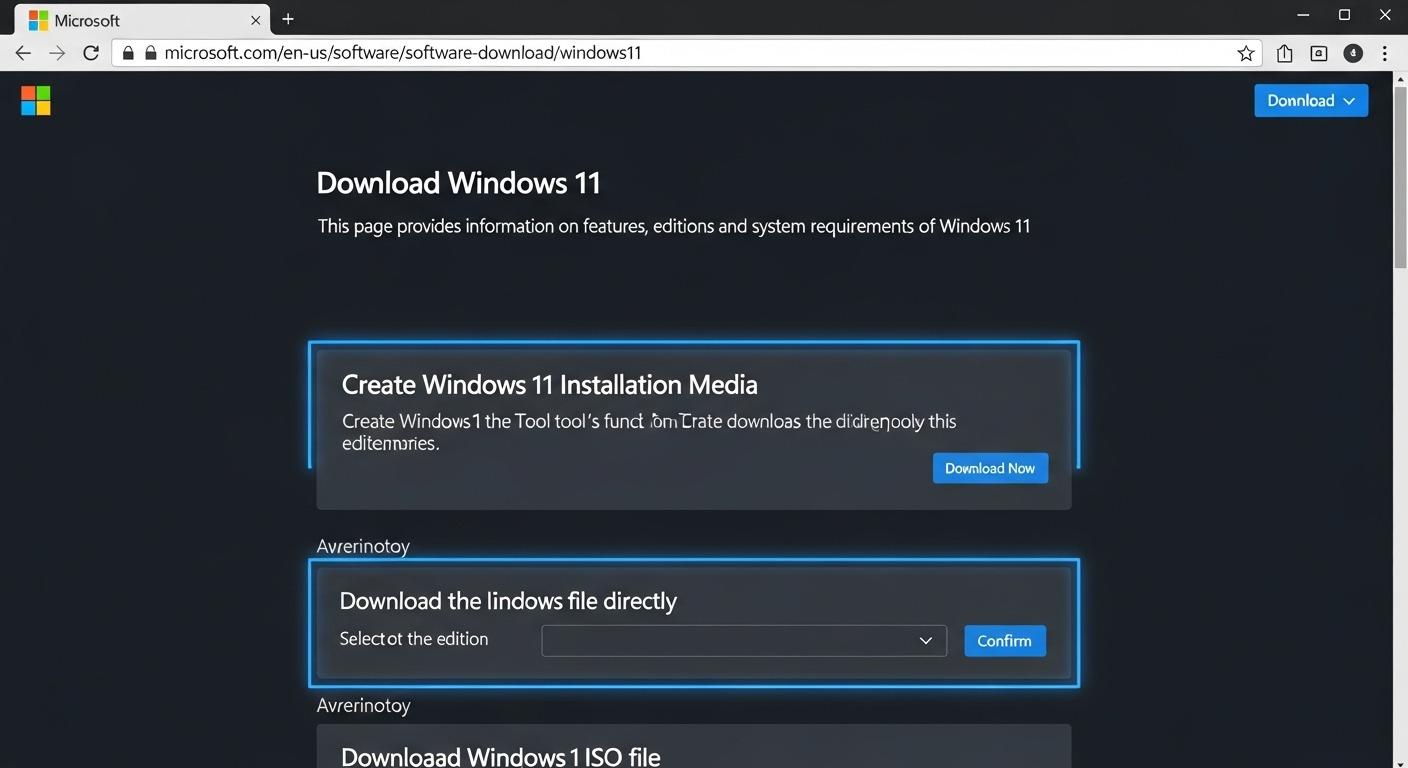
Task: Click Download Now for Installation Media
Action: point(990,468)
